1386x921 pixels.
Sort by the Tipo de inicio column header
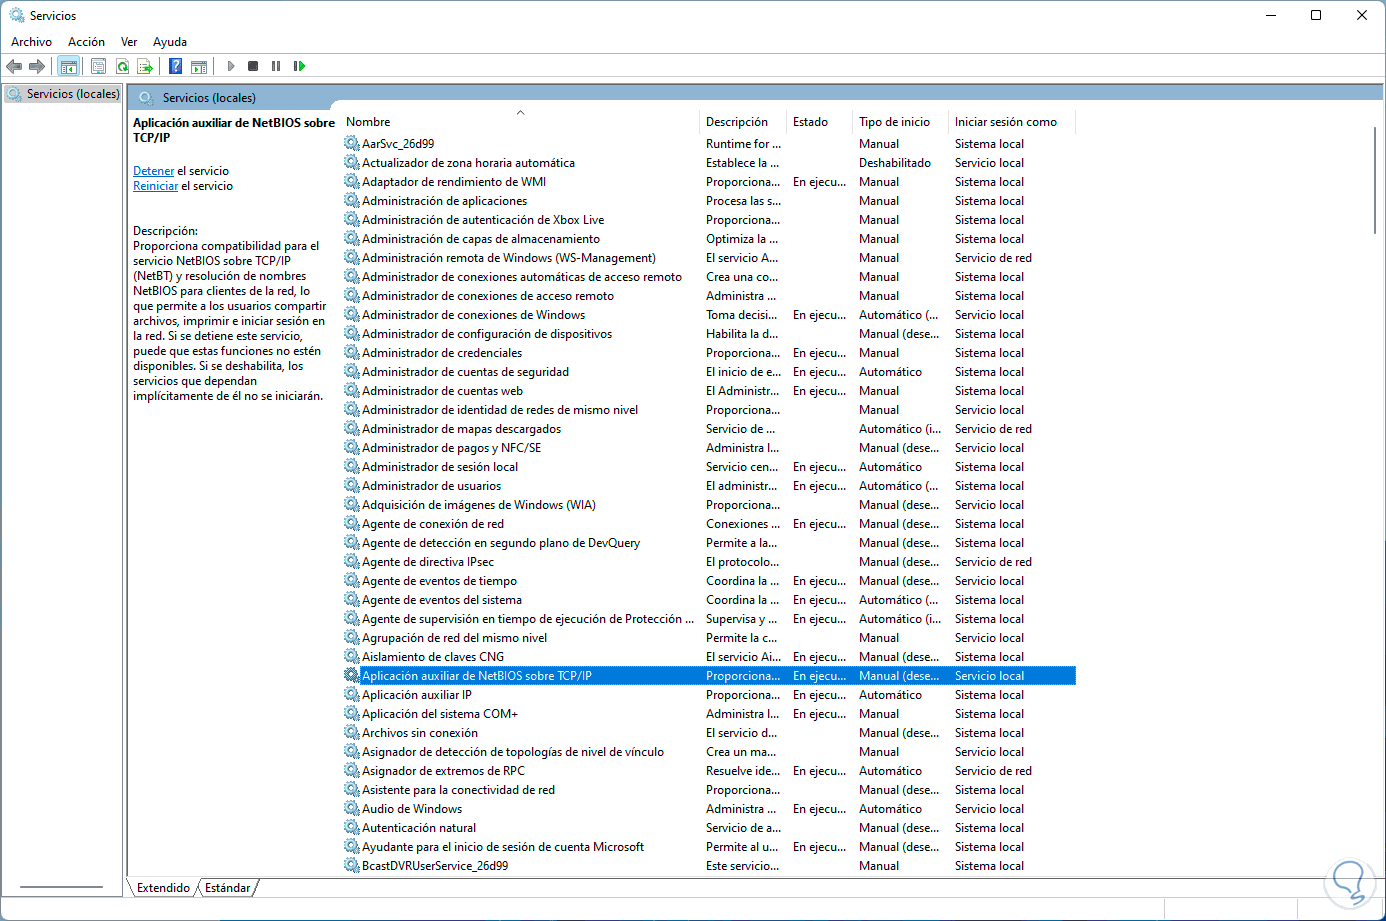900,122
